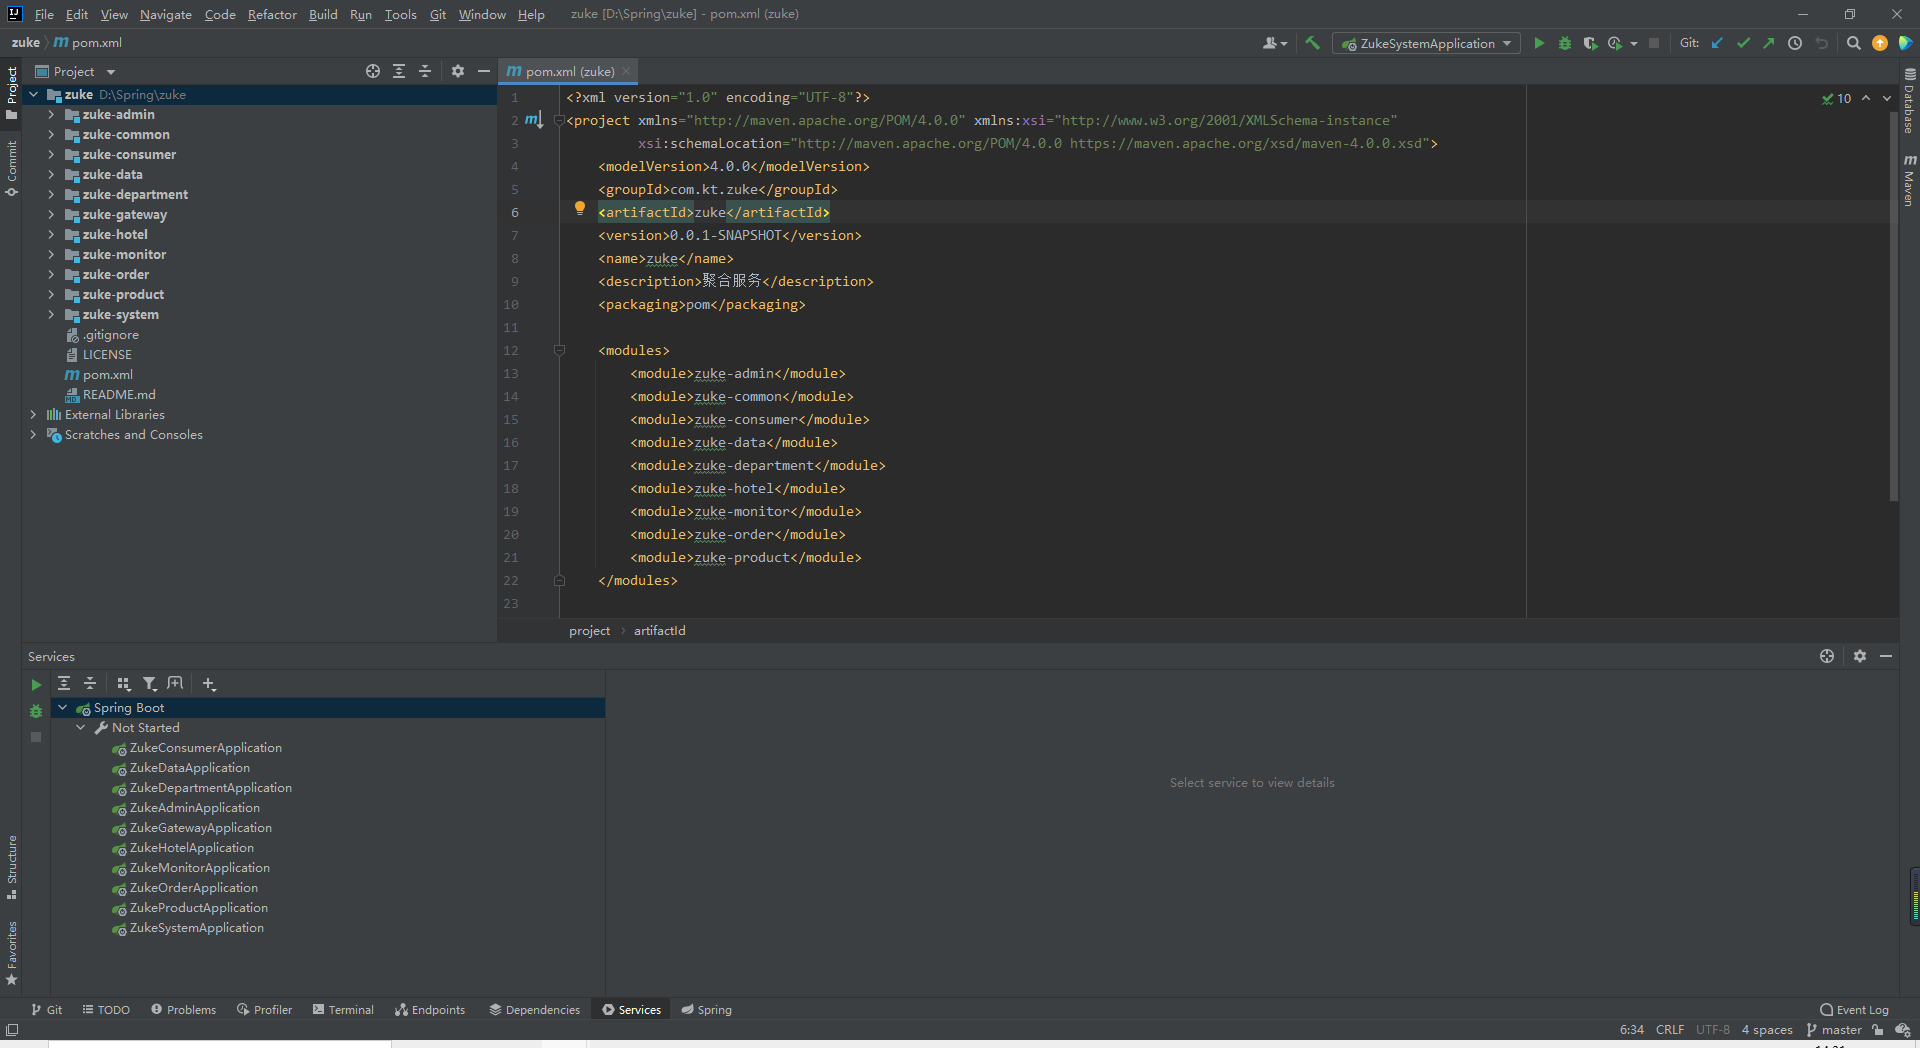This screenshot has width=1920, height=1048.
Task: Click the Git Push green arrow icon
Action: point(1769,43)
